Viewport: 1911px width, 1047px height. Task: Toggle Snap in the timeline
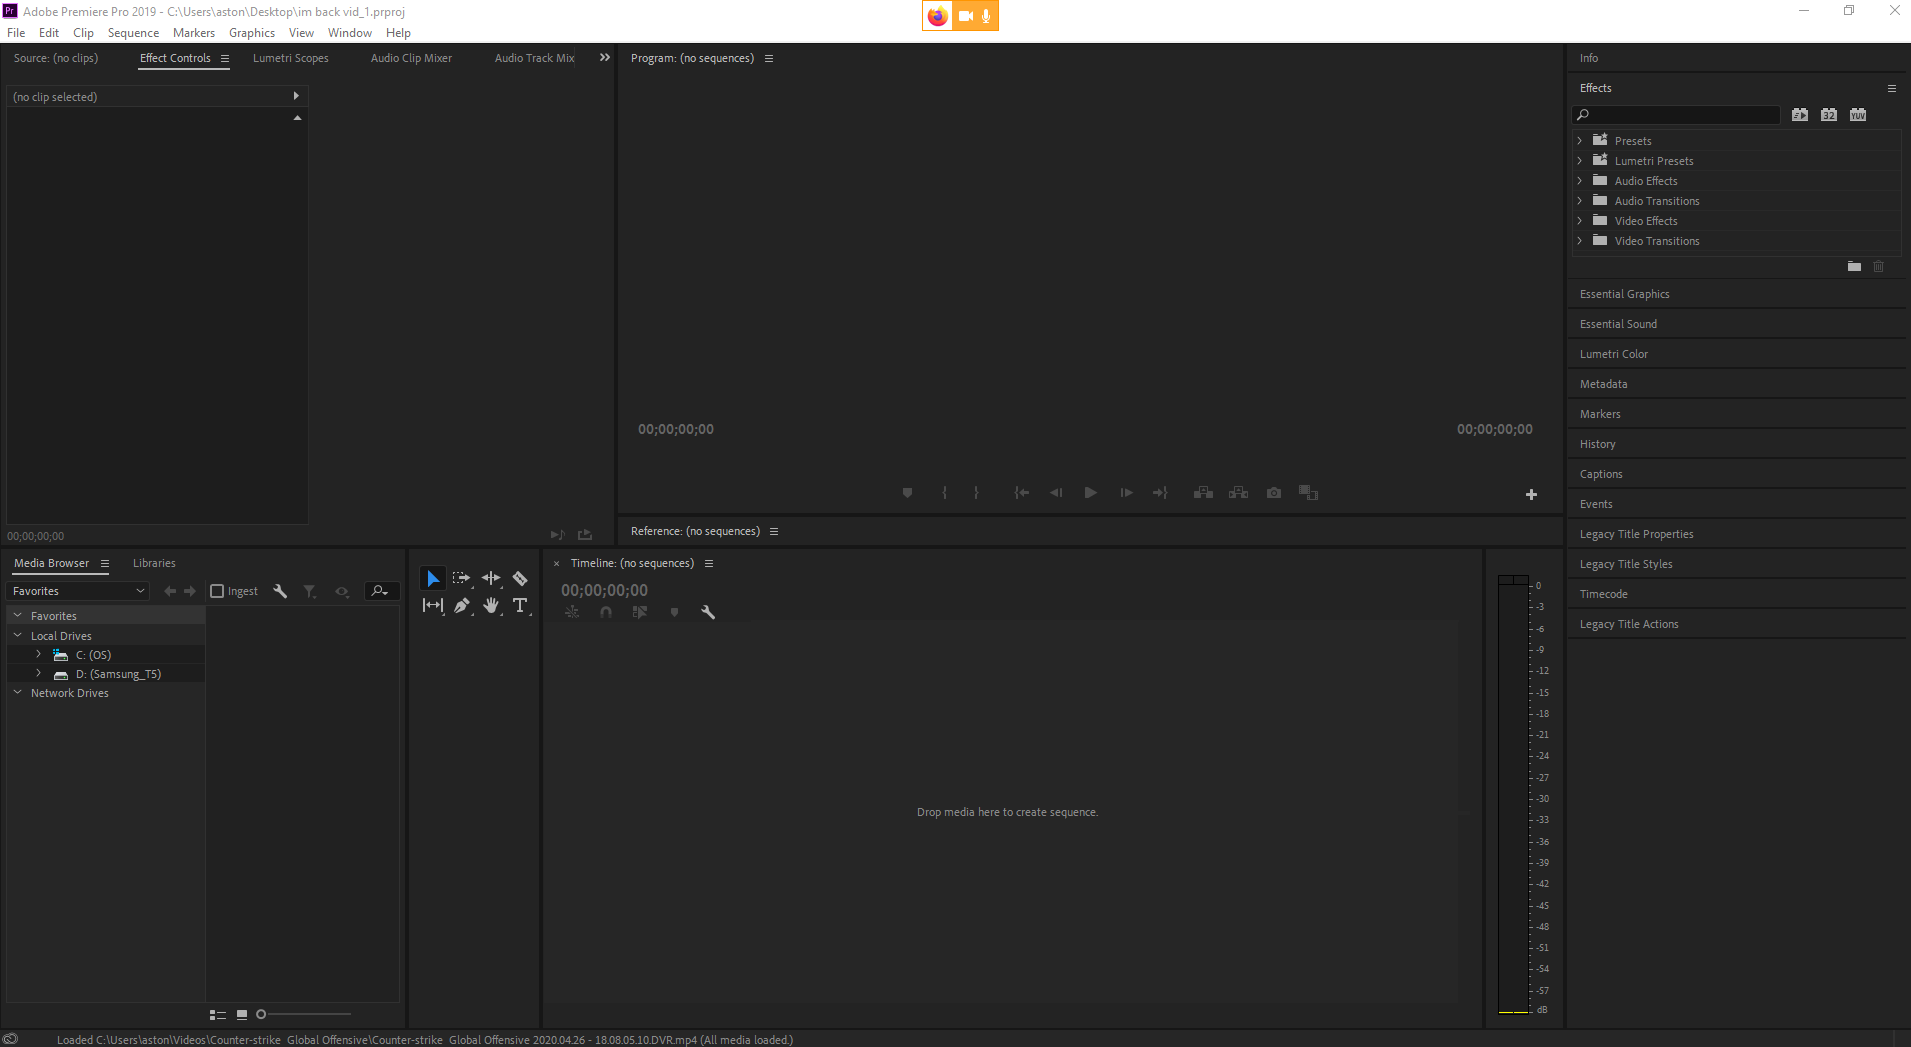point(605,611)
